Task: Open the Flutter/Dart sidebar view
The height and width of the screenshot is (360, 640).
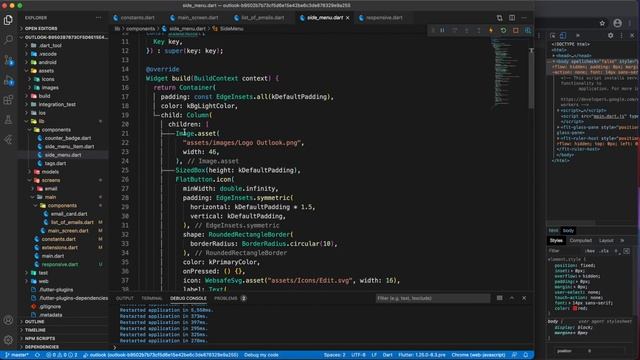Action: click(8, 140)
